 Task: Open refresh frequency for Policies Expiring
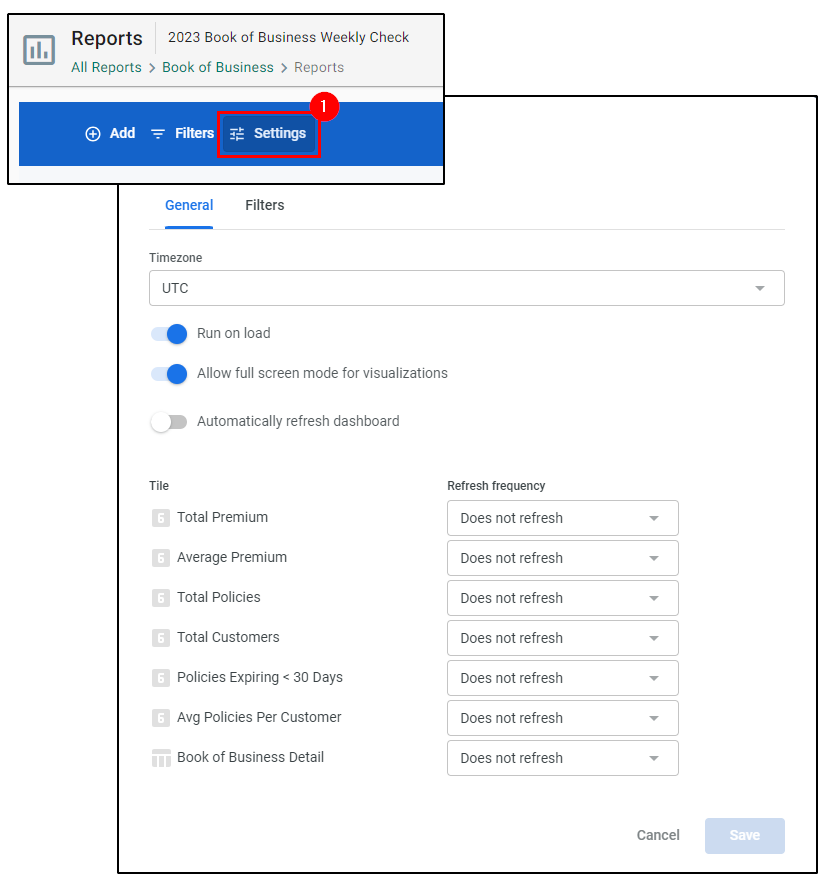[x=563, y=678]
